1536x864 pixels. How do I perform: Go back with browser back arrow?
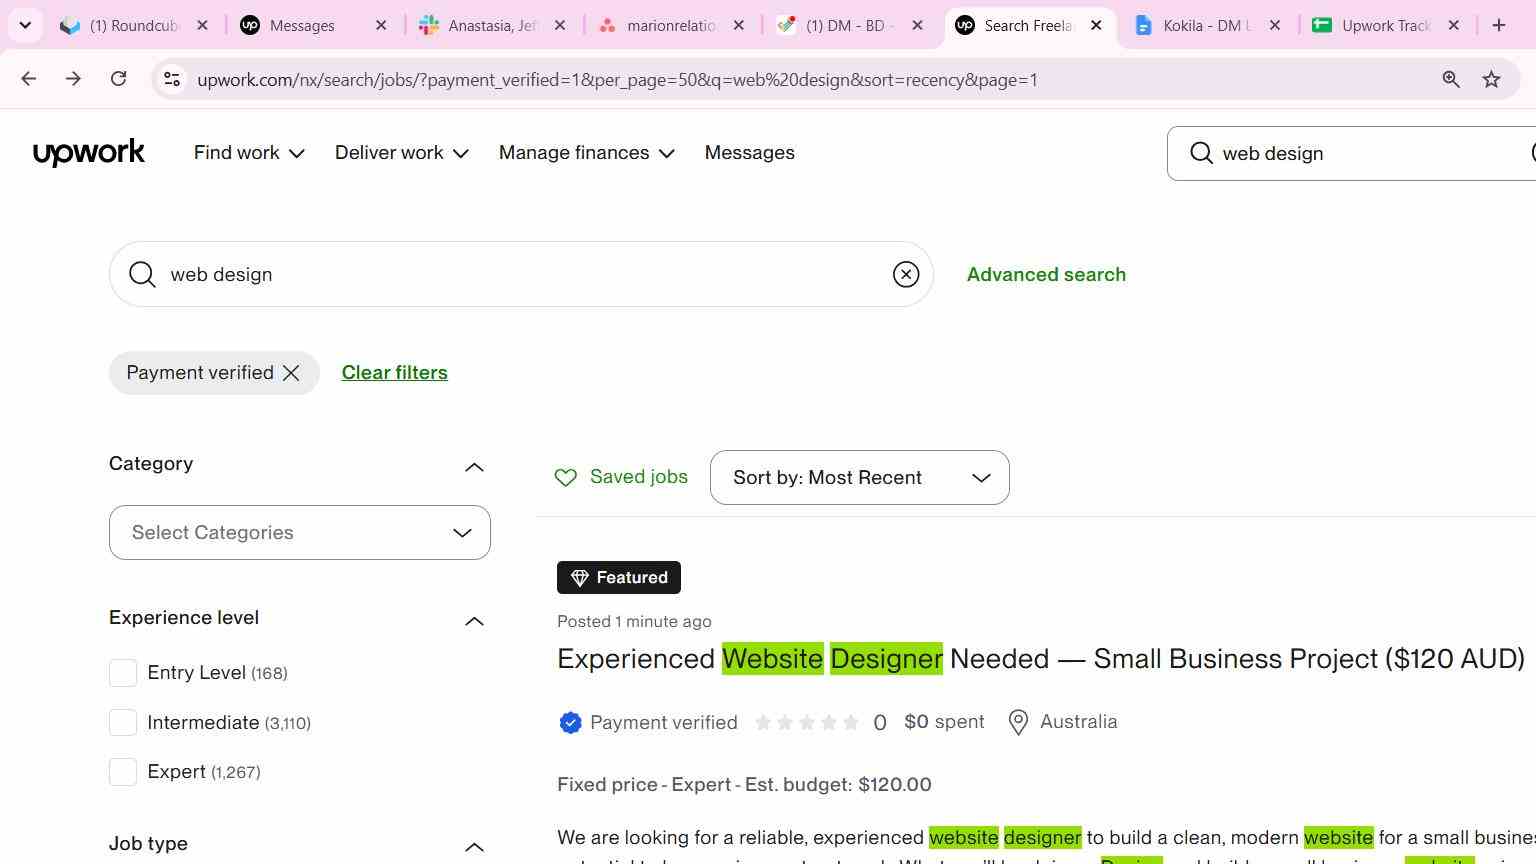coord(28,79)
